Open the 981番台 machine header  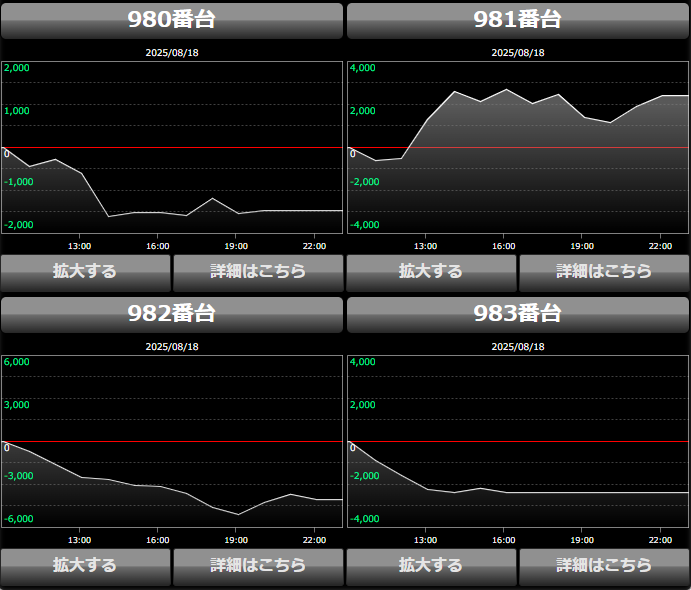(x=518, y=21)
